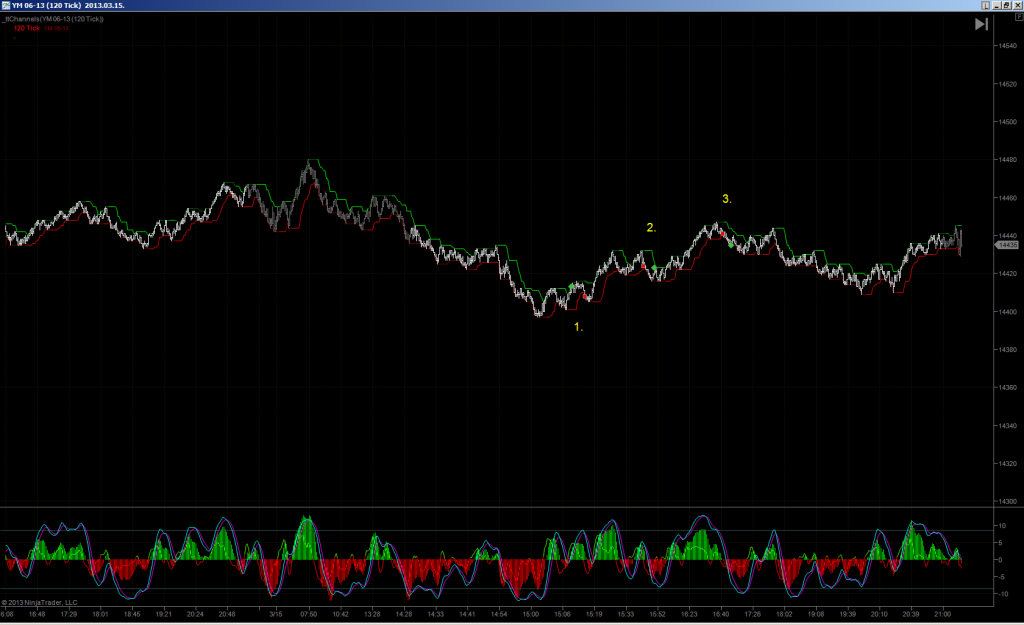Click the 21:00 time axis label

tap(942, 614)
